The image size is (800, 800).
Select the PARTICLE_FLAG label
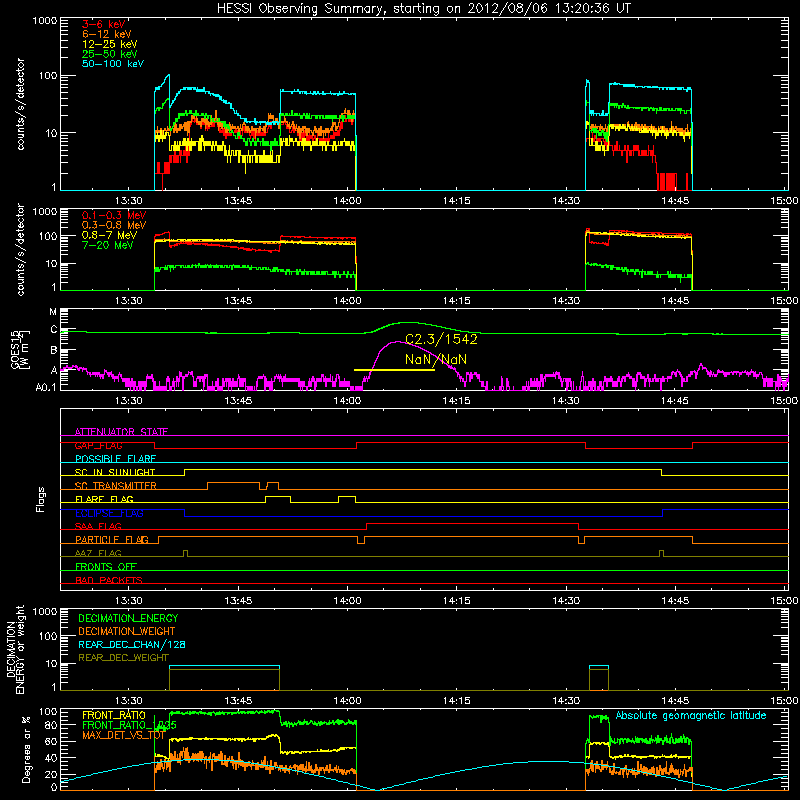point(112,540)
